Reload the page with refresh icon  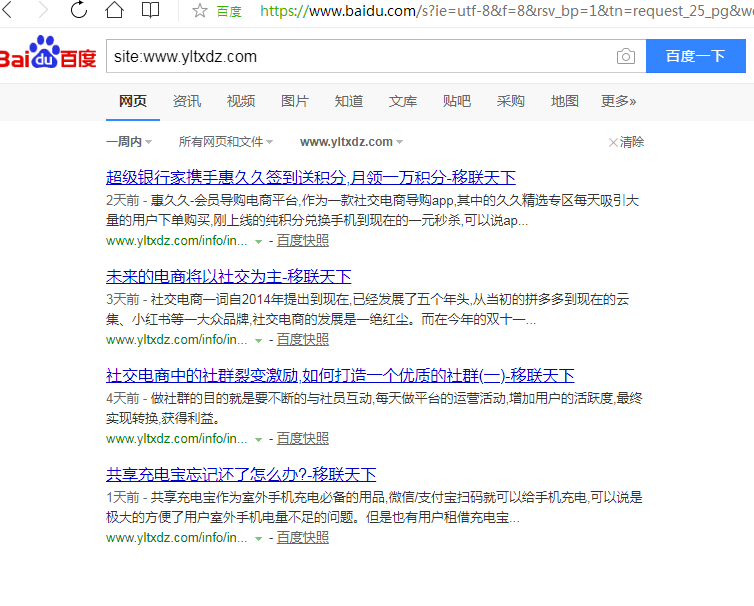[x=79, y=10]
